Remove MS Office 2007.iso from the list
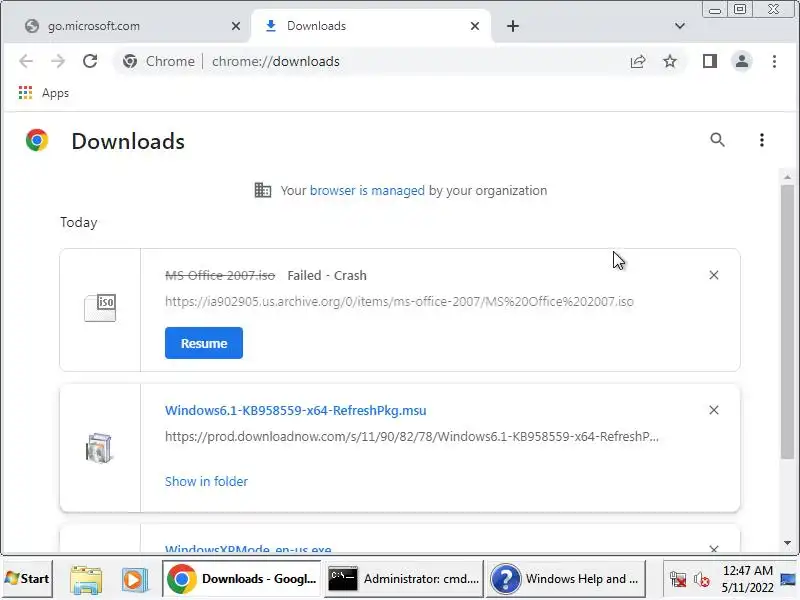The width and height of the screenshot is (800, 600). pos(714,276)
